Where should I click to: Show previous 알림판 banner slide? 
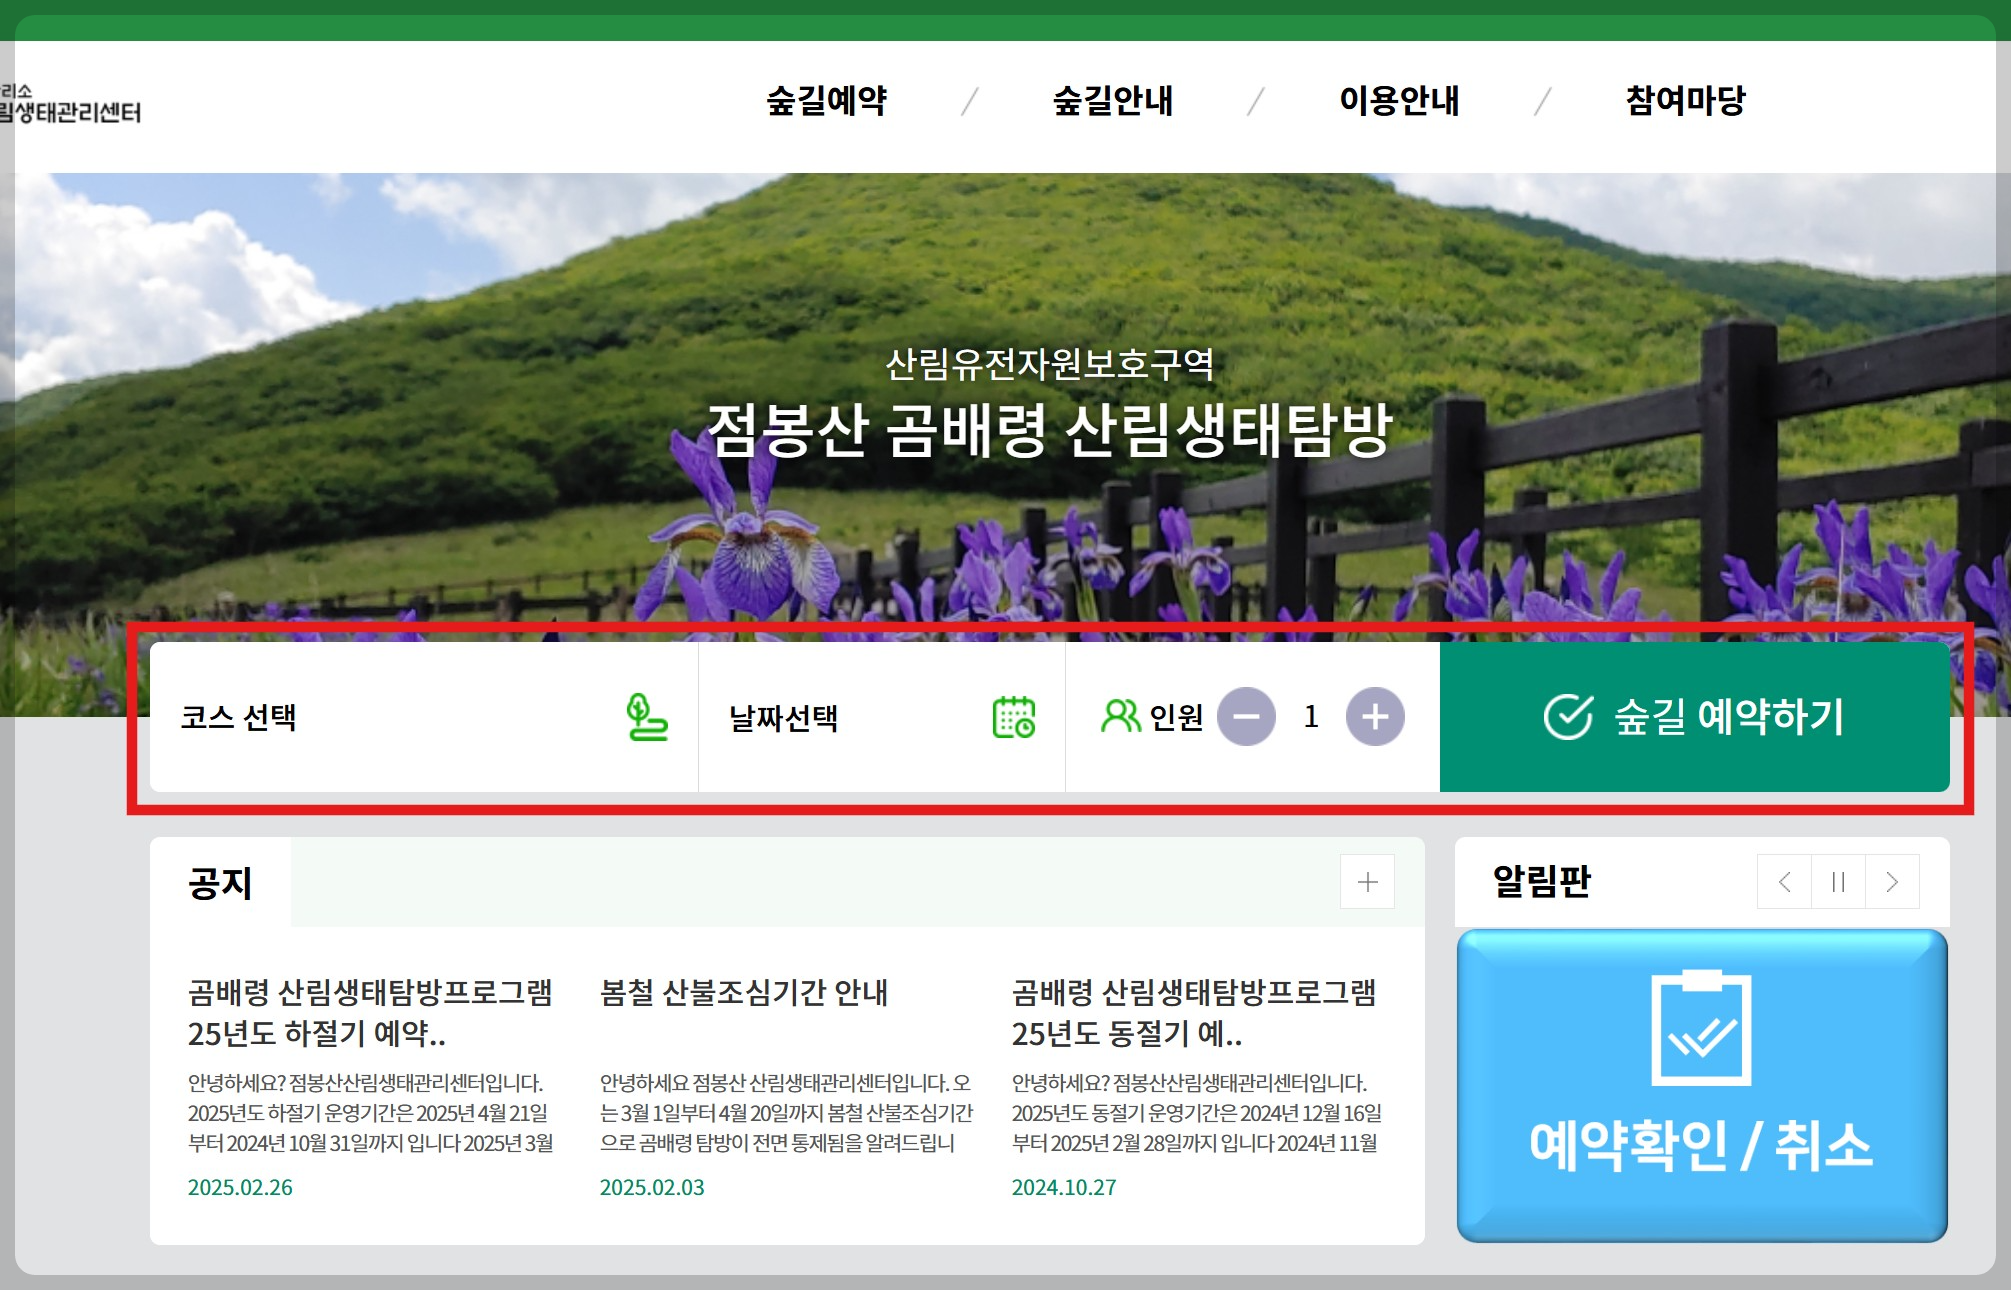coord(1784,882)
